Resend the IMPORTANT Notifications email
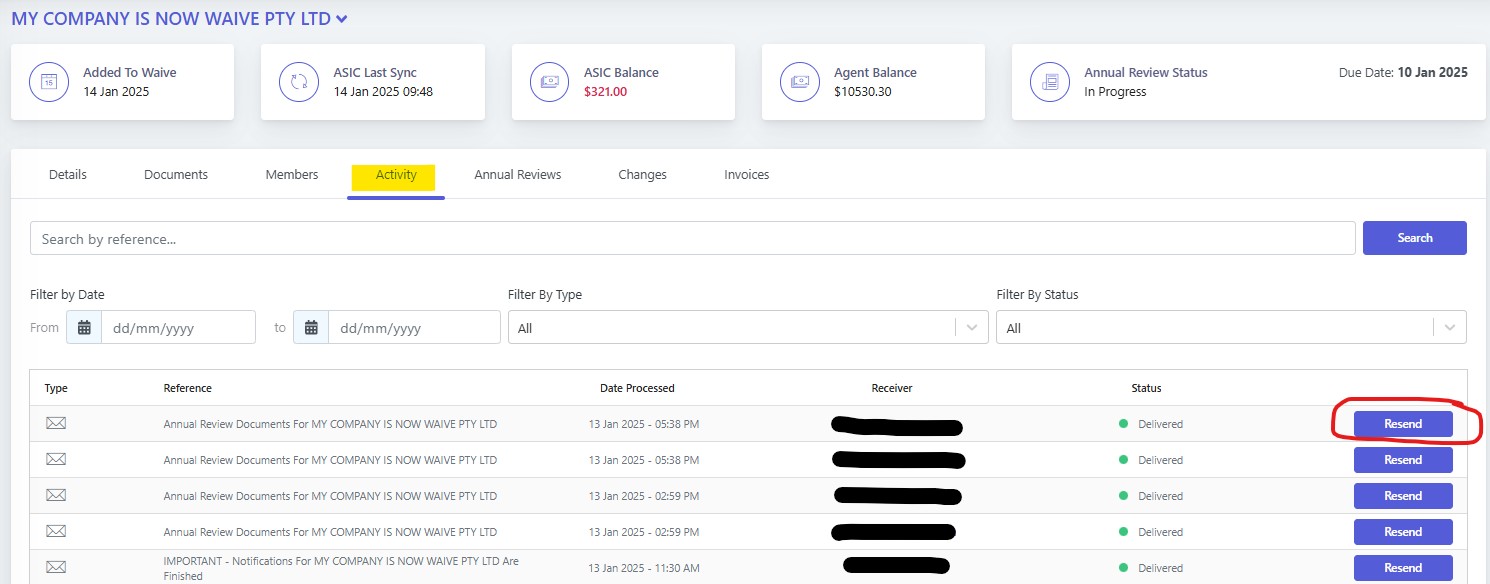The width and height of the screenshot is (1490, 584). click(1402, 568)
